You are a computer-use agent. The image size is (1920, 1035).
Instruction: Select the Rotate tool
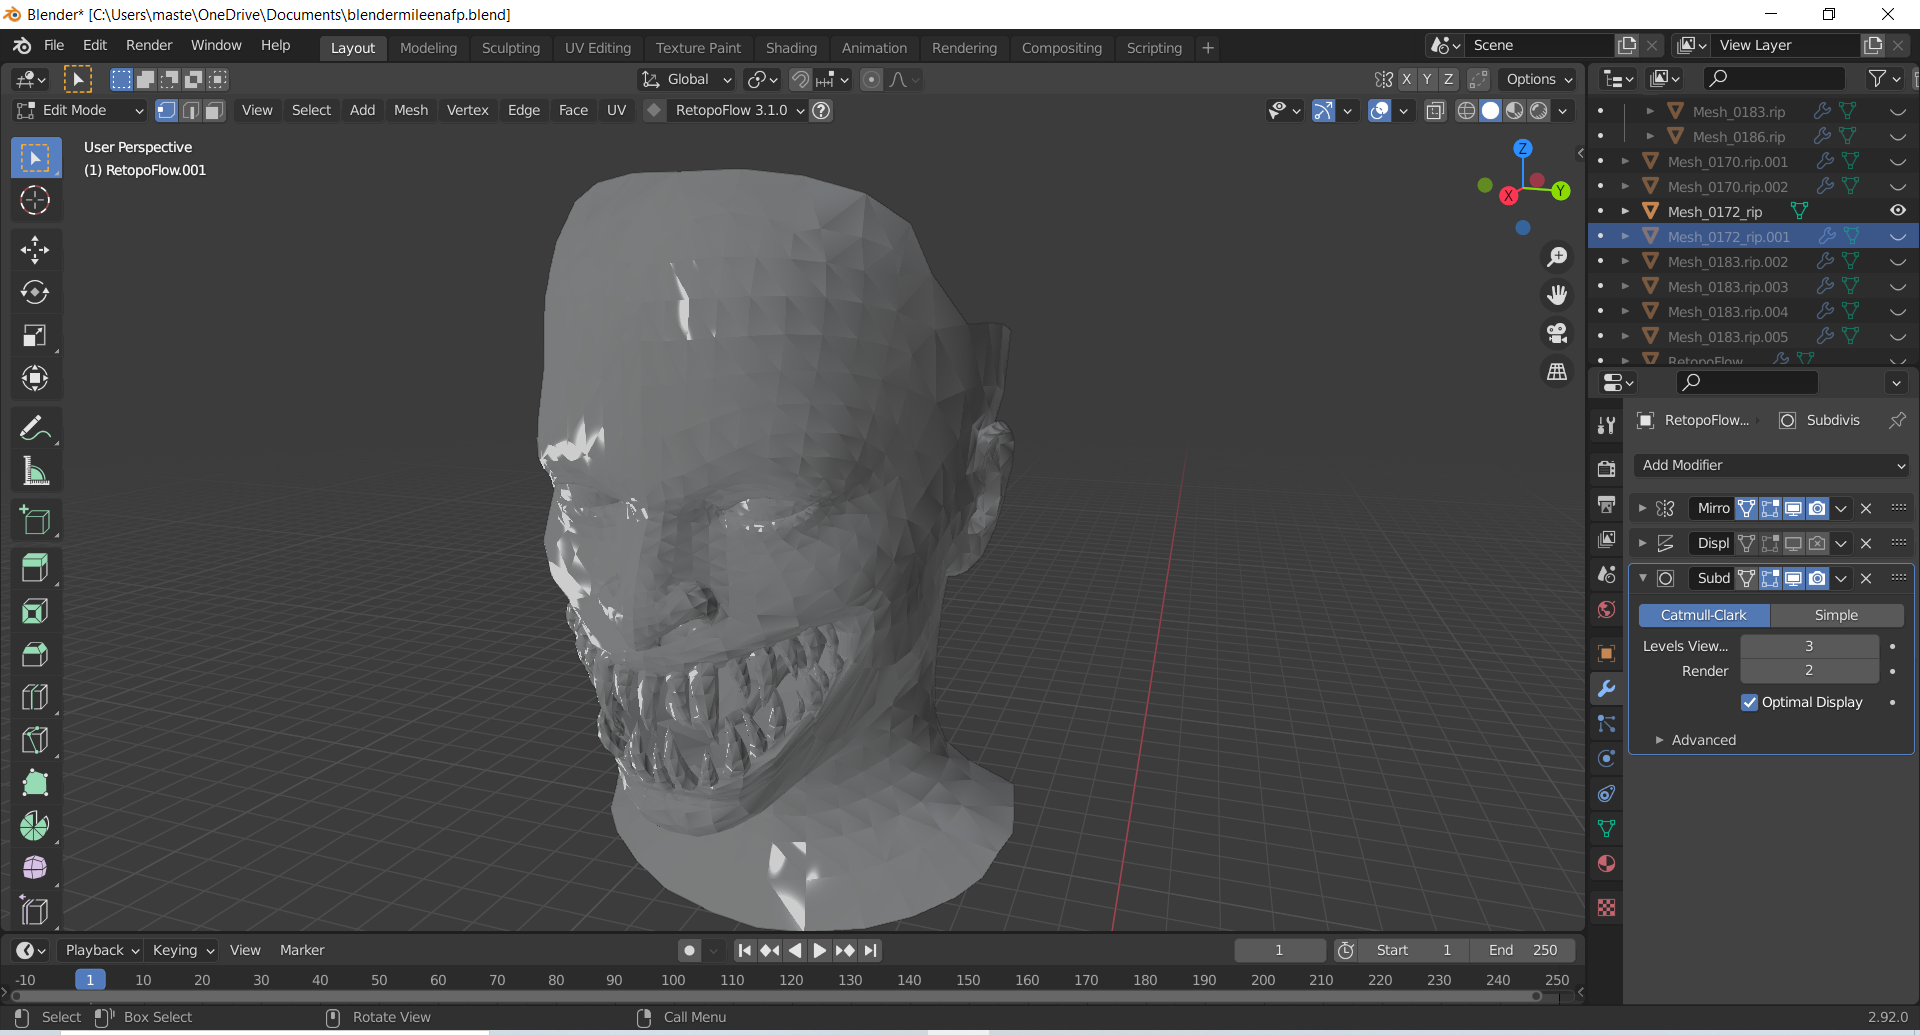point(35,292)
